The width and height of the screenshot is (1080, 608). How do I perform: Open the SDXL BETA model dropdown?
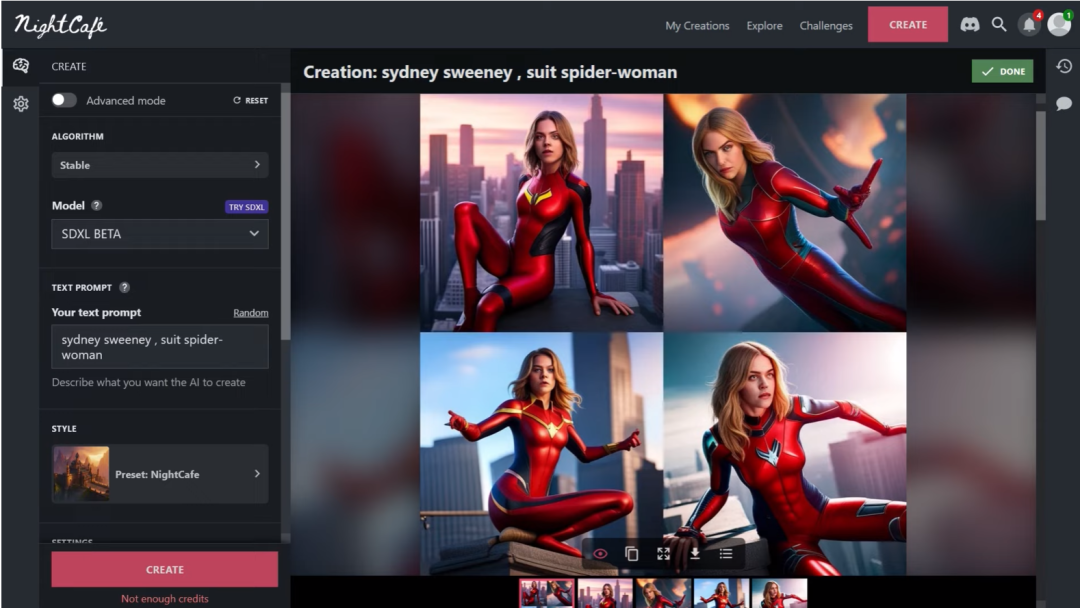[x=160, y=234]
